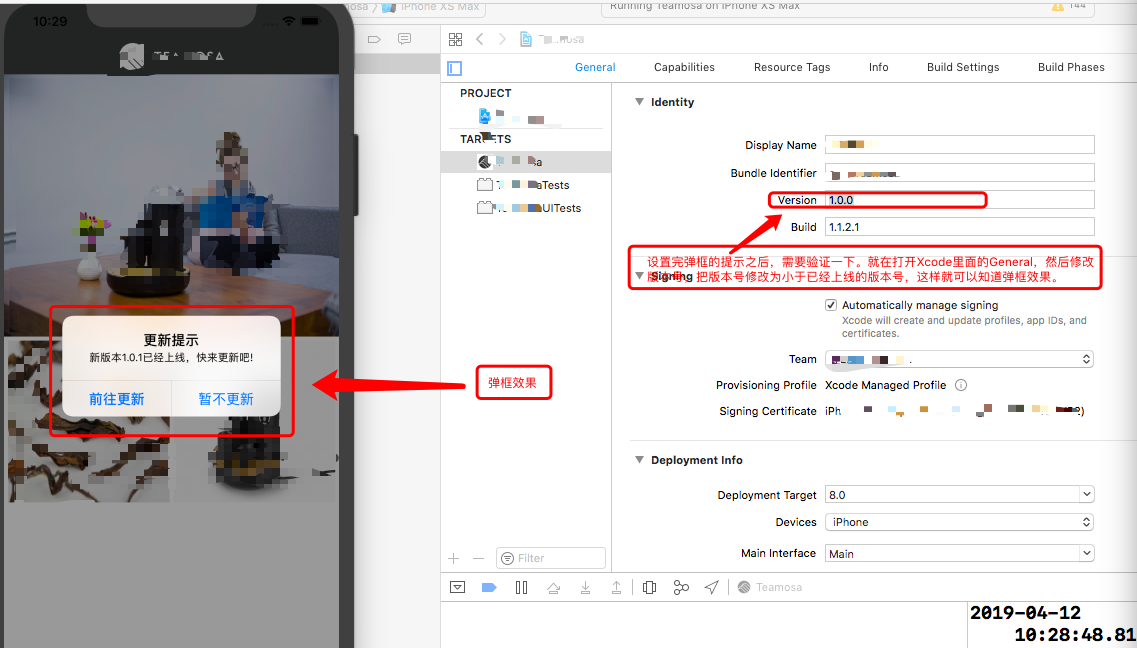
Task: Click 'Xcode Managed Profile' text
Action: (x=885, y=385)
